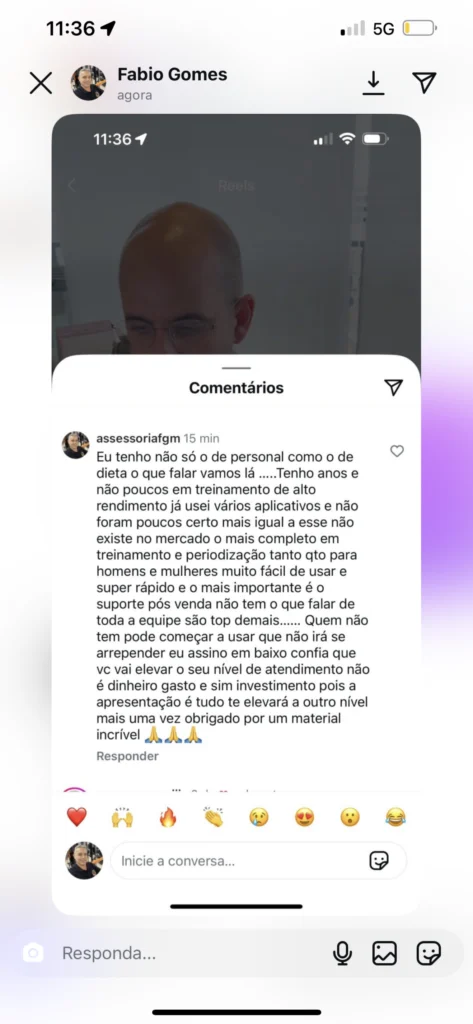Screen dimensions: 473x1024
Task: Tap Responder under the comment
Action: coord(127,756)
